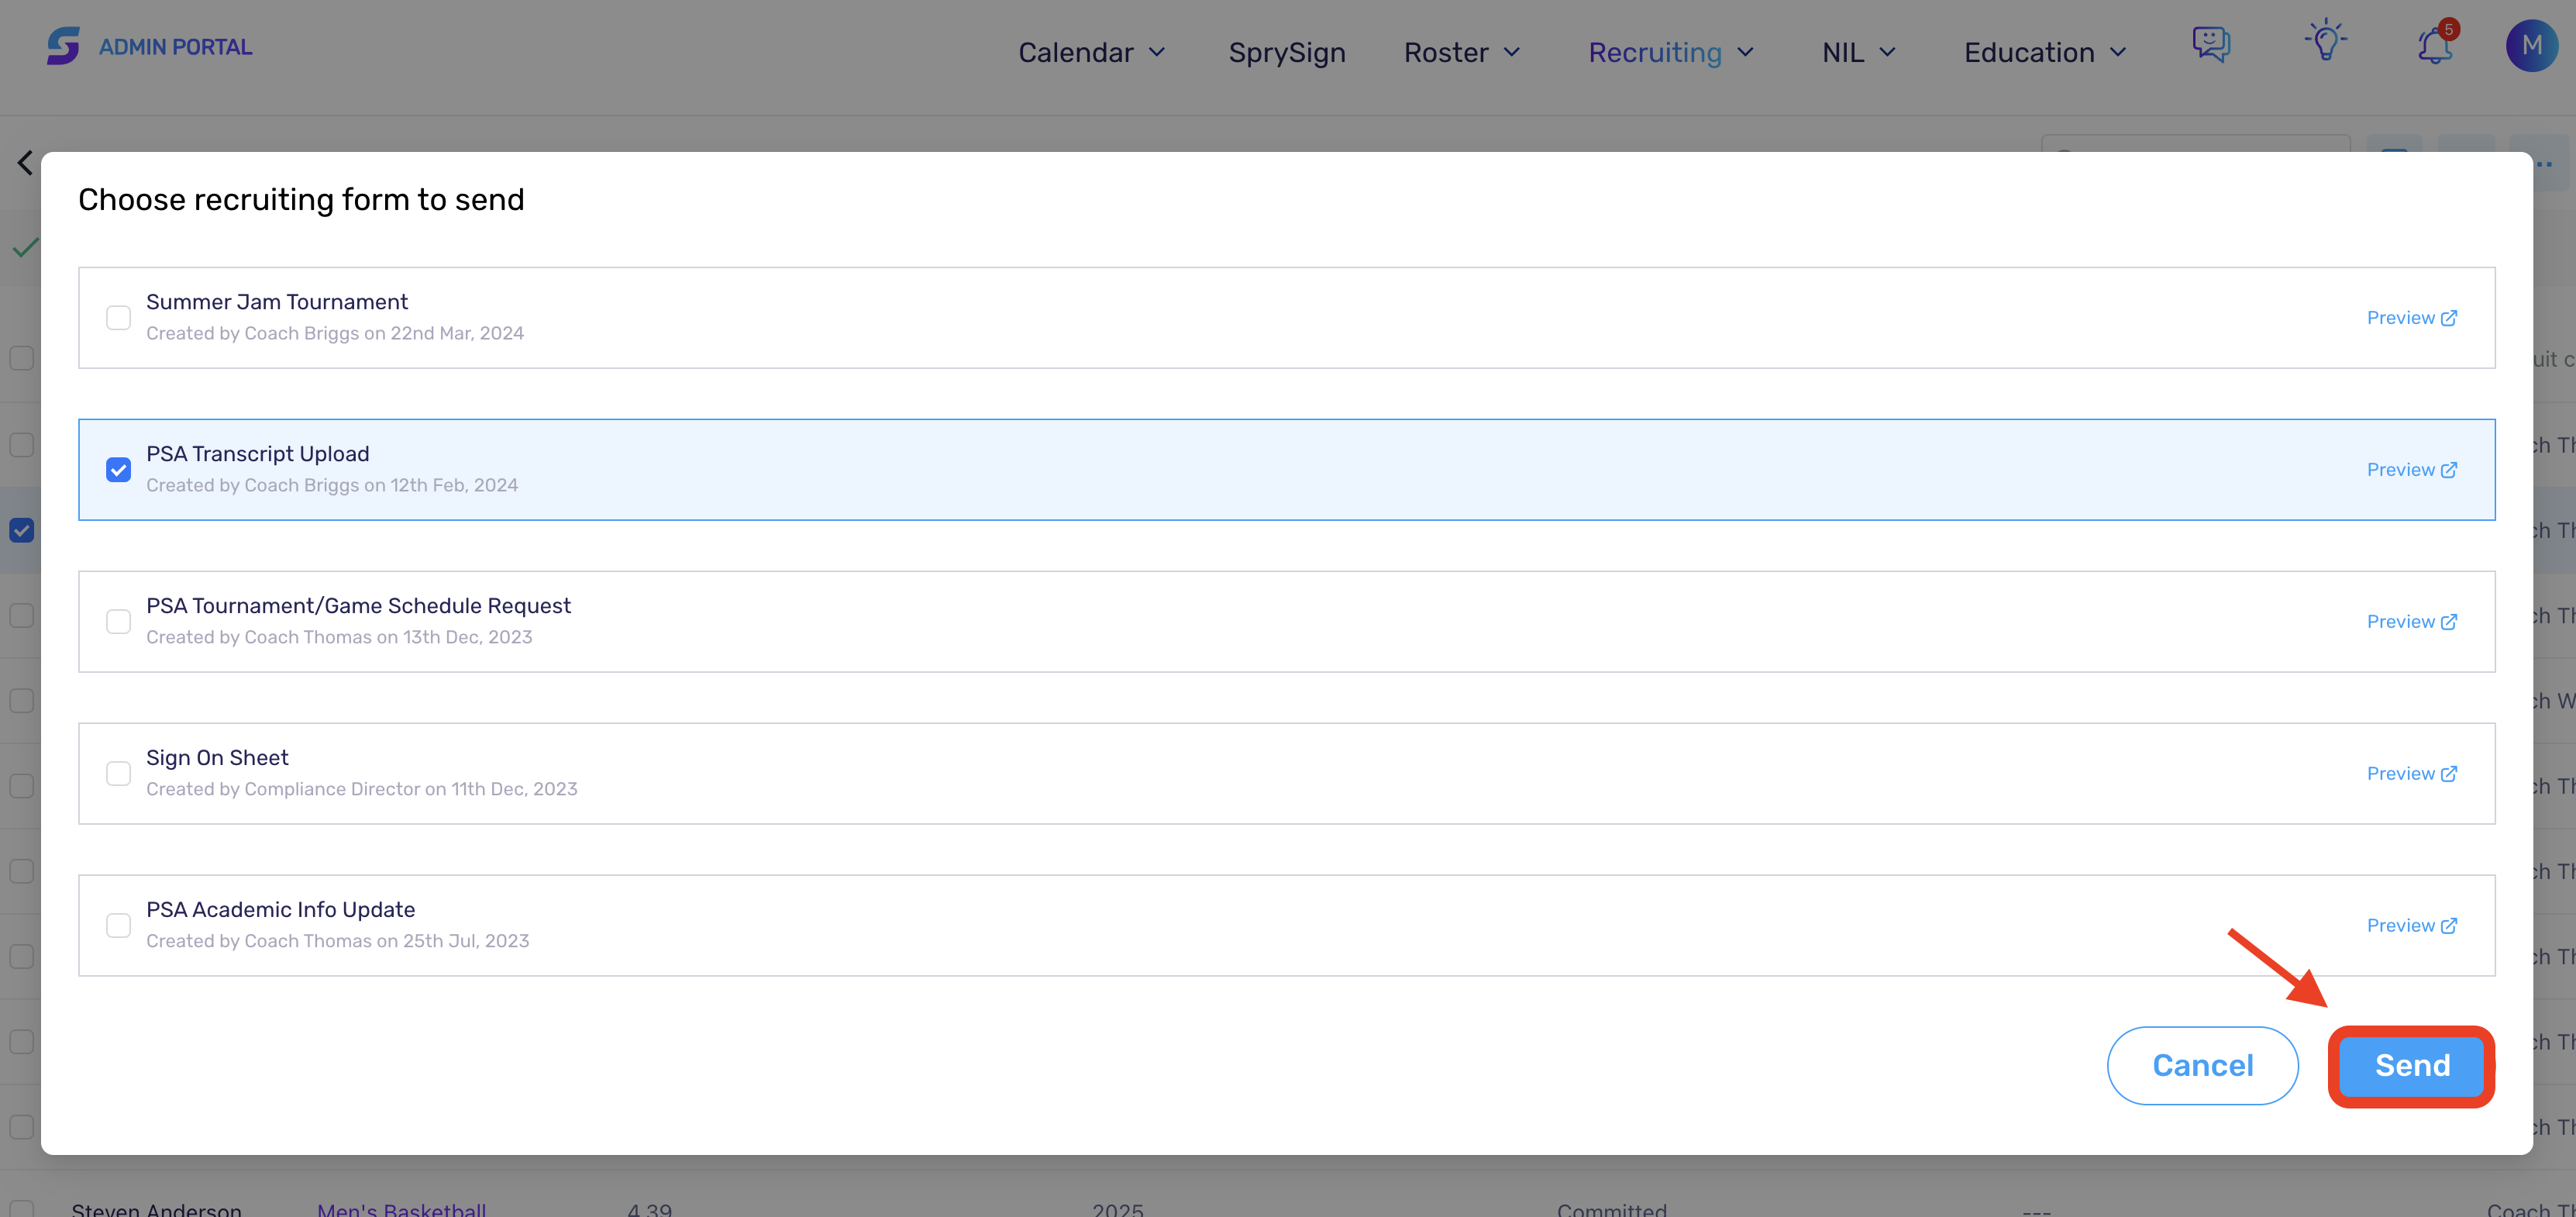This screenshot has height=1217, width=2576.
Task: Click 'Created by Coach Thomas on 25th Jul, 2023'
Action: pos(338,941)
